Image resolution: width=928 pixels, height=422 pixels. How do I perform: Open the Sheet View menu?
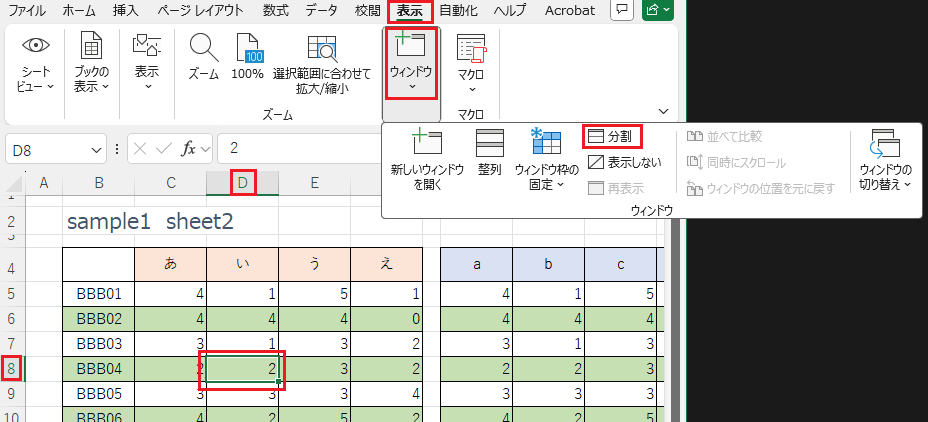pyautogui.click(x=37, y=63)
